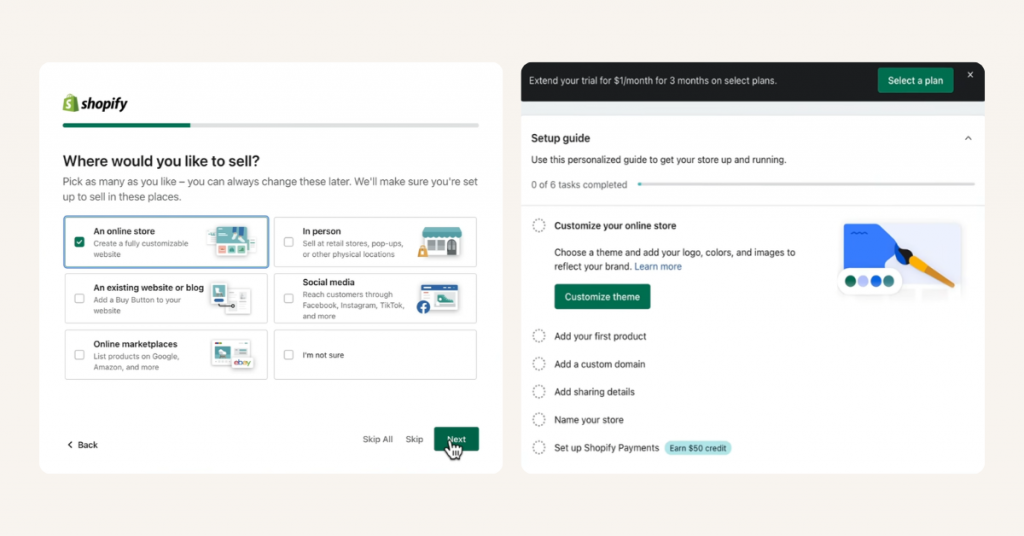1024x536 pixels.
Task: Click dashed circle beside Add a custom domain
Action: (539, 364)
